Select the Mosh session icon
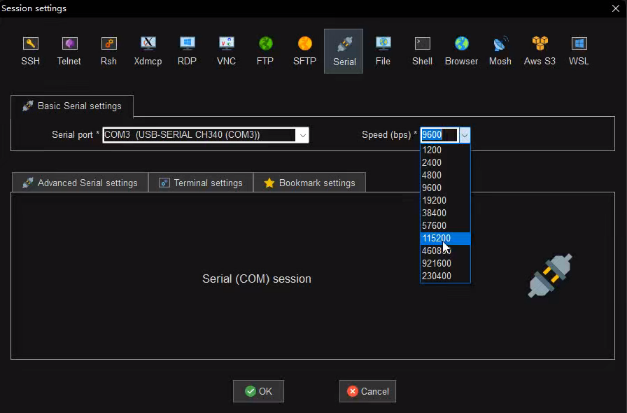 pyautogui.click(x=500, y=51)
